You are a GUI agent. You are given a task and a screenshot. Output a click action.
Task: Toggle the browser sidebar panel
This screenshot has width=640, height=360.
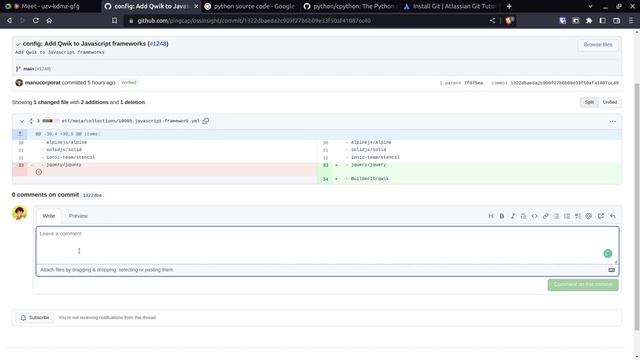tap(602, 20)
